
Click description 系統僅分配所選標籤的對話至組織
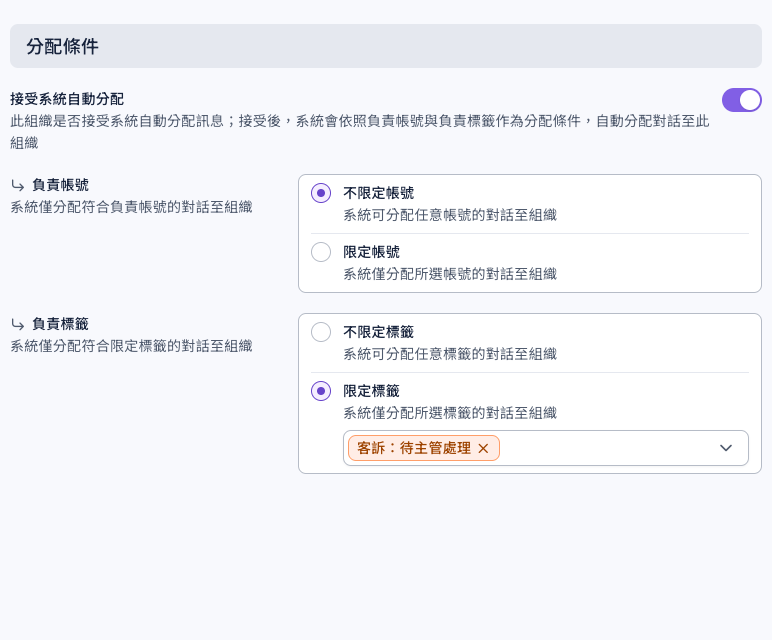pos(450,413)
